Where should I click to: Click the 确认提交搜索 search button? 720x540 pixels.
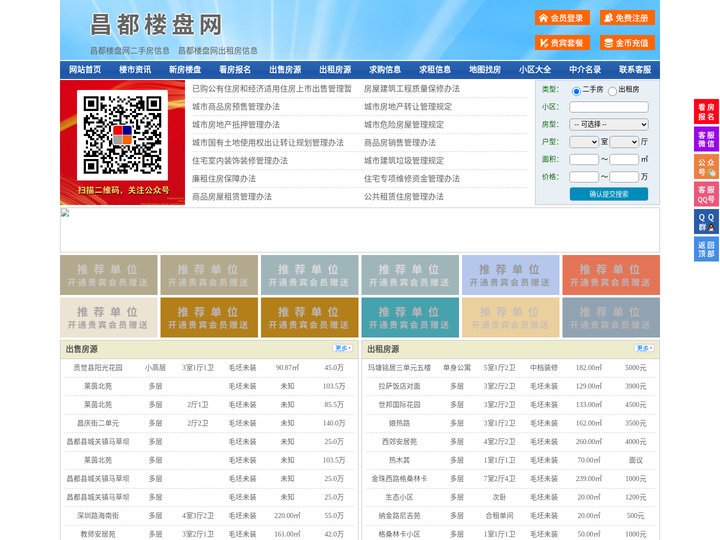coord(609,194)
